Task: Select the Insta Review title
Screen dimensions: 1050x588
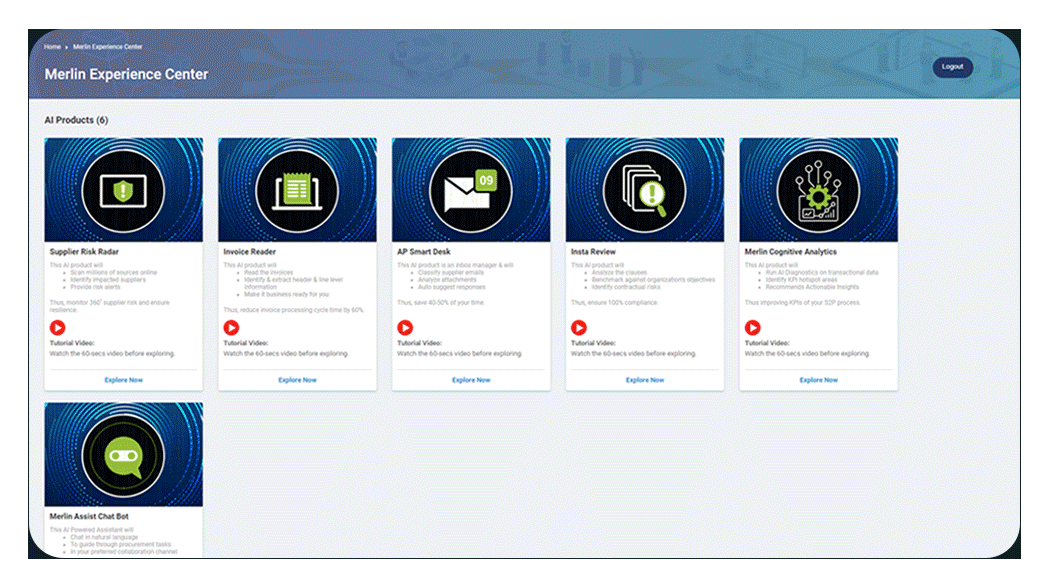Action: 593,252
